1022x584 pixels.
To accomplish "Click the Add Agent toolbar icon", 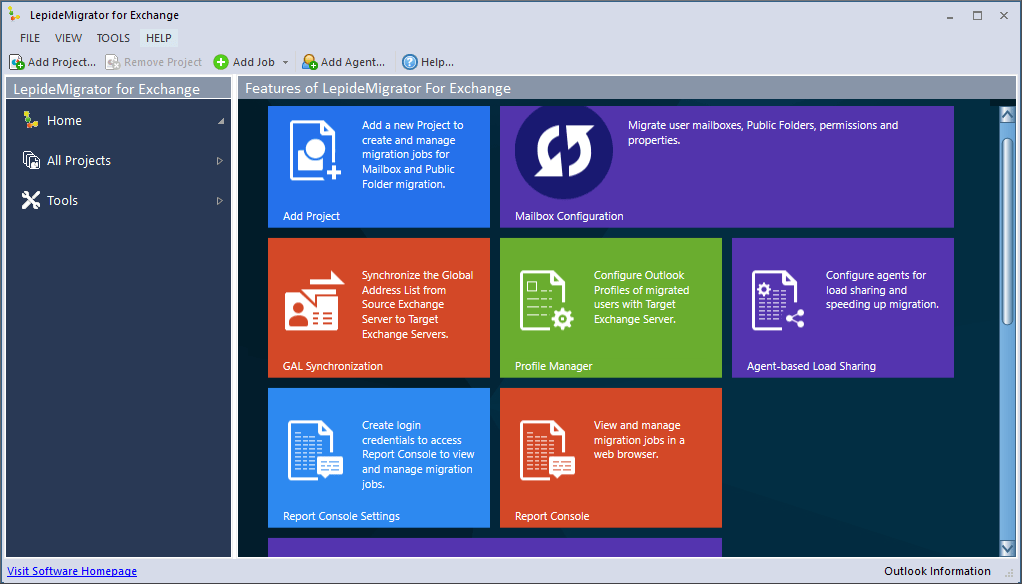I will tap(310, 62).
